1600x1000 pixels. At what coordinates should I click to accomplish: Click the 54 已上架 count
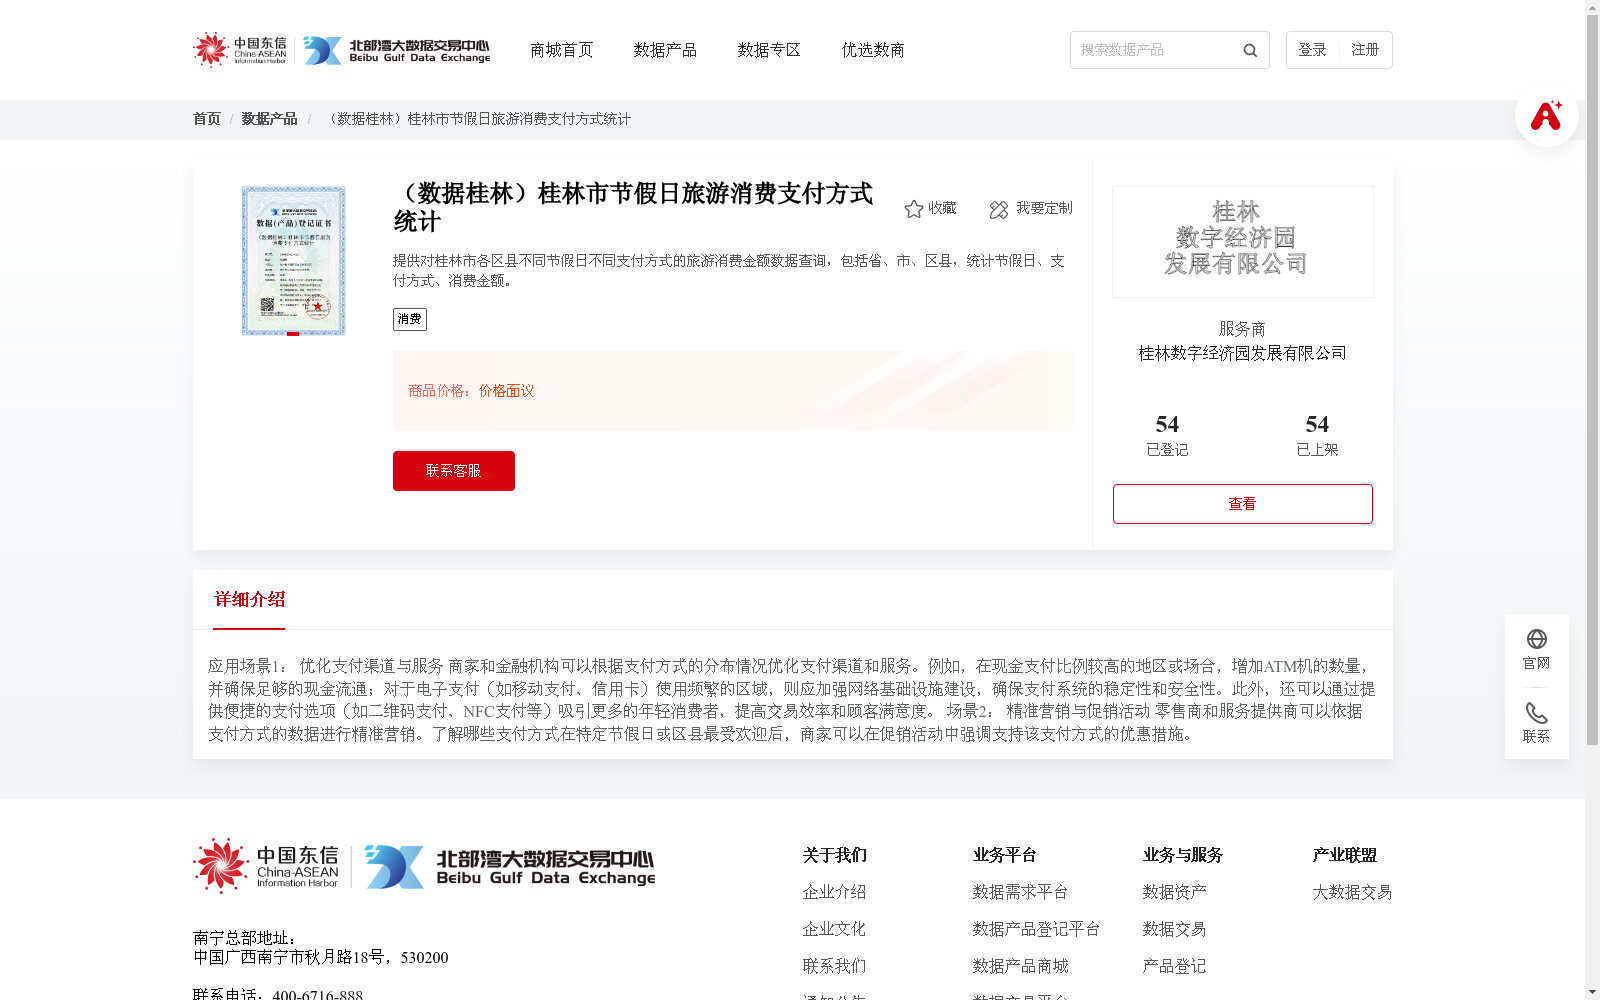point(1317,436)
